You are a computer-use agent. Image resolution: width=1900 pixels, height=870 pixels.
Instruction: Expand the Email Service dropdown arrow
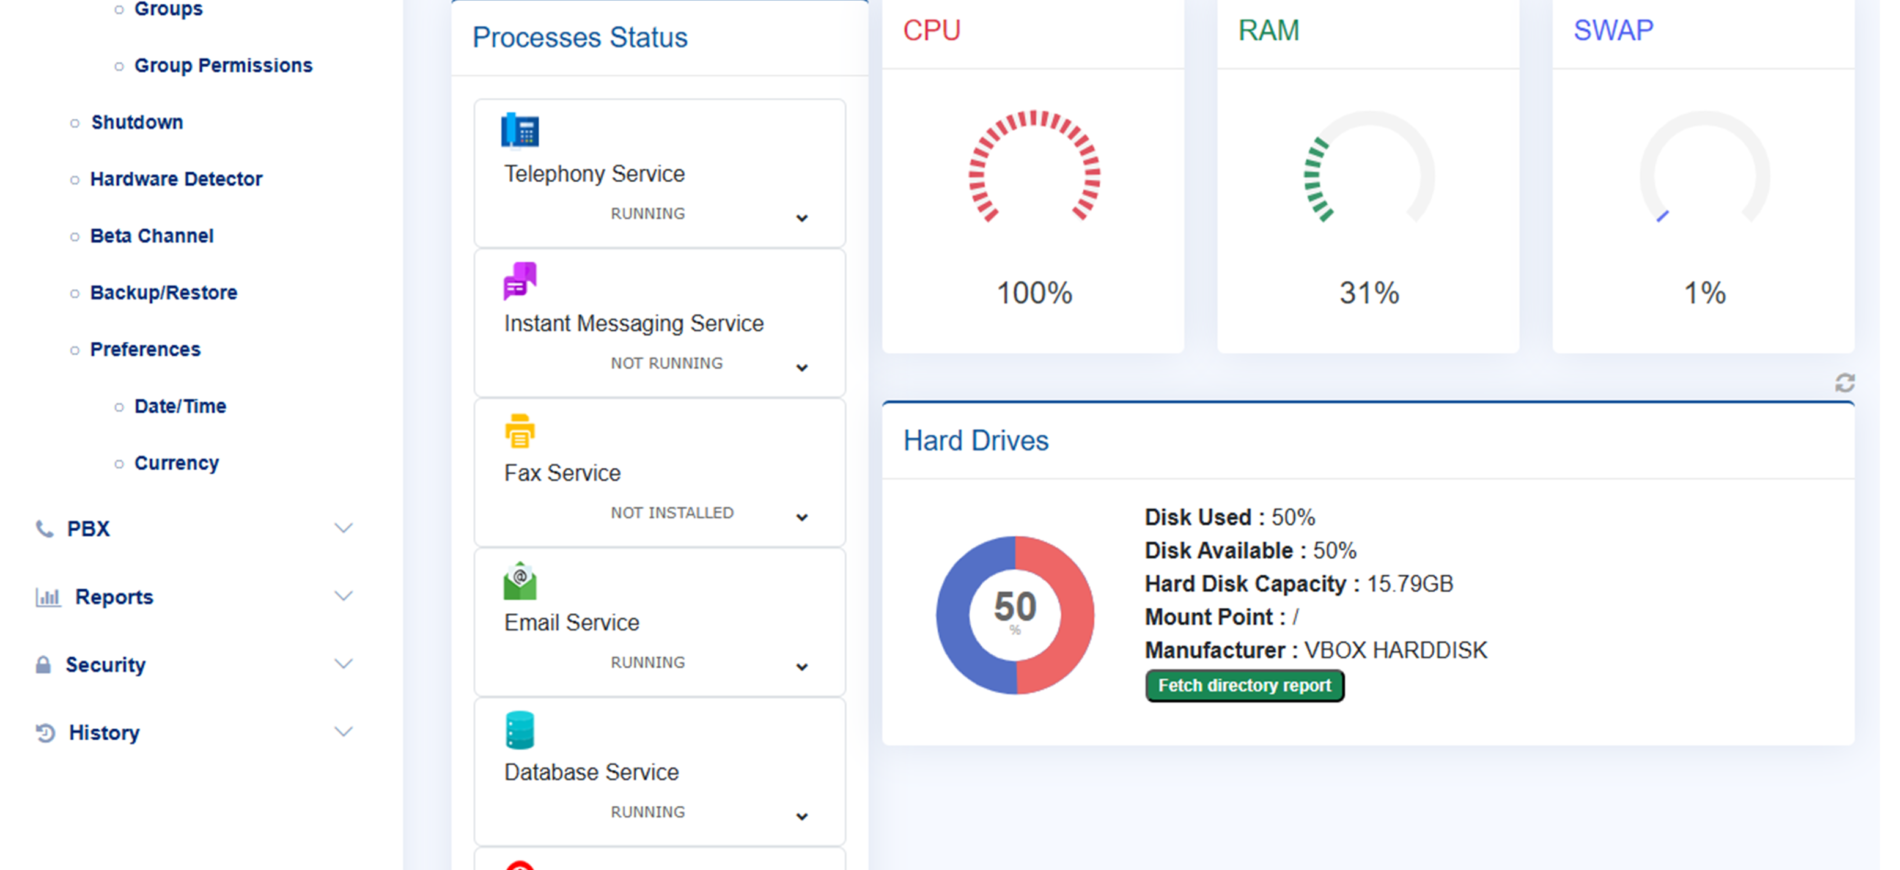coord(802,667)
